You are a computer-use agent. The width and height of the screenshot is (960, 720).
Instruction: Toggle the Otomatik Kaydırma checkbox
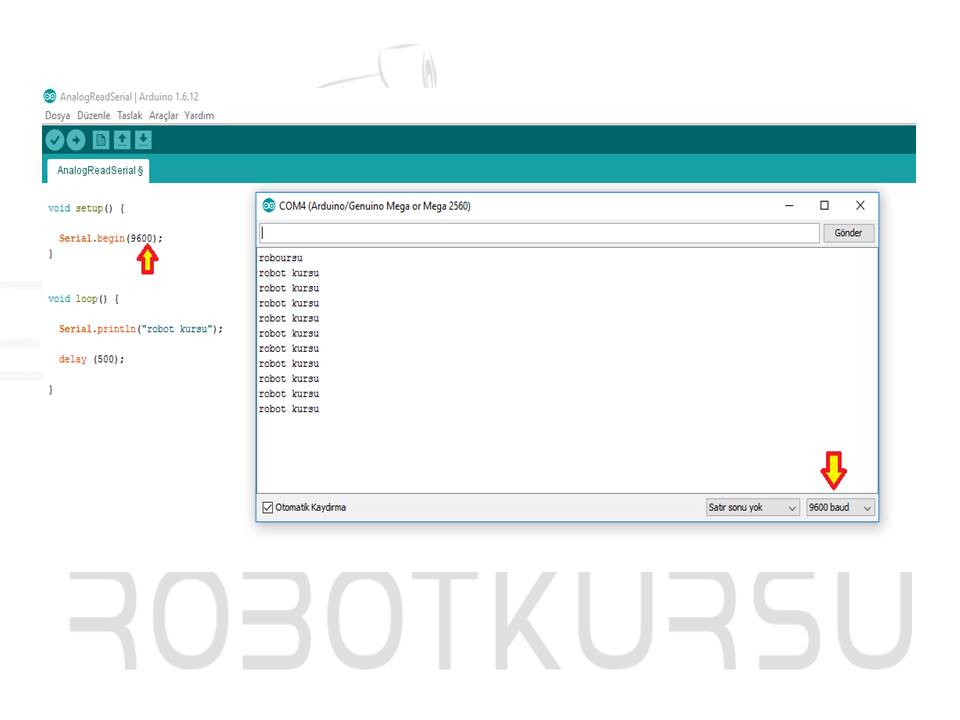pyautogui.click(x=267, y=508)
